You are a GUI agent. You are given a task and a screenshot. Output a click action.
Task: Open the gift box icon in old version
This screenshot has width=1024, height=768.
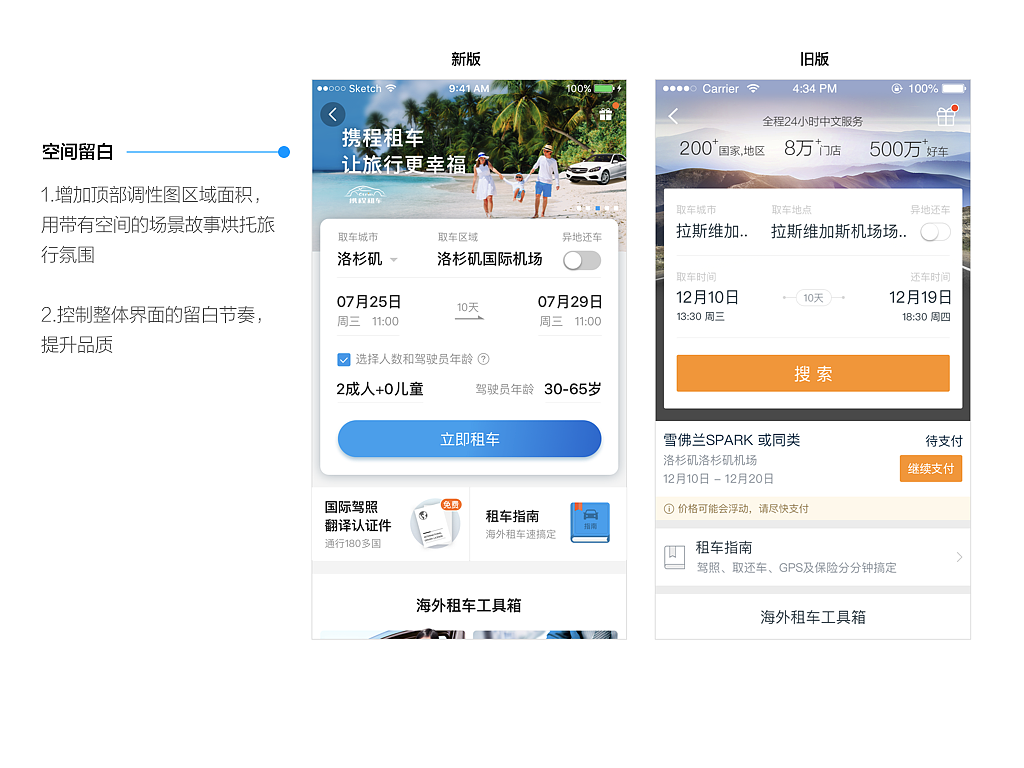pos(946,116)
